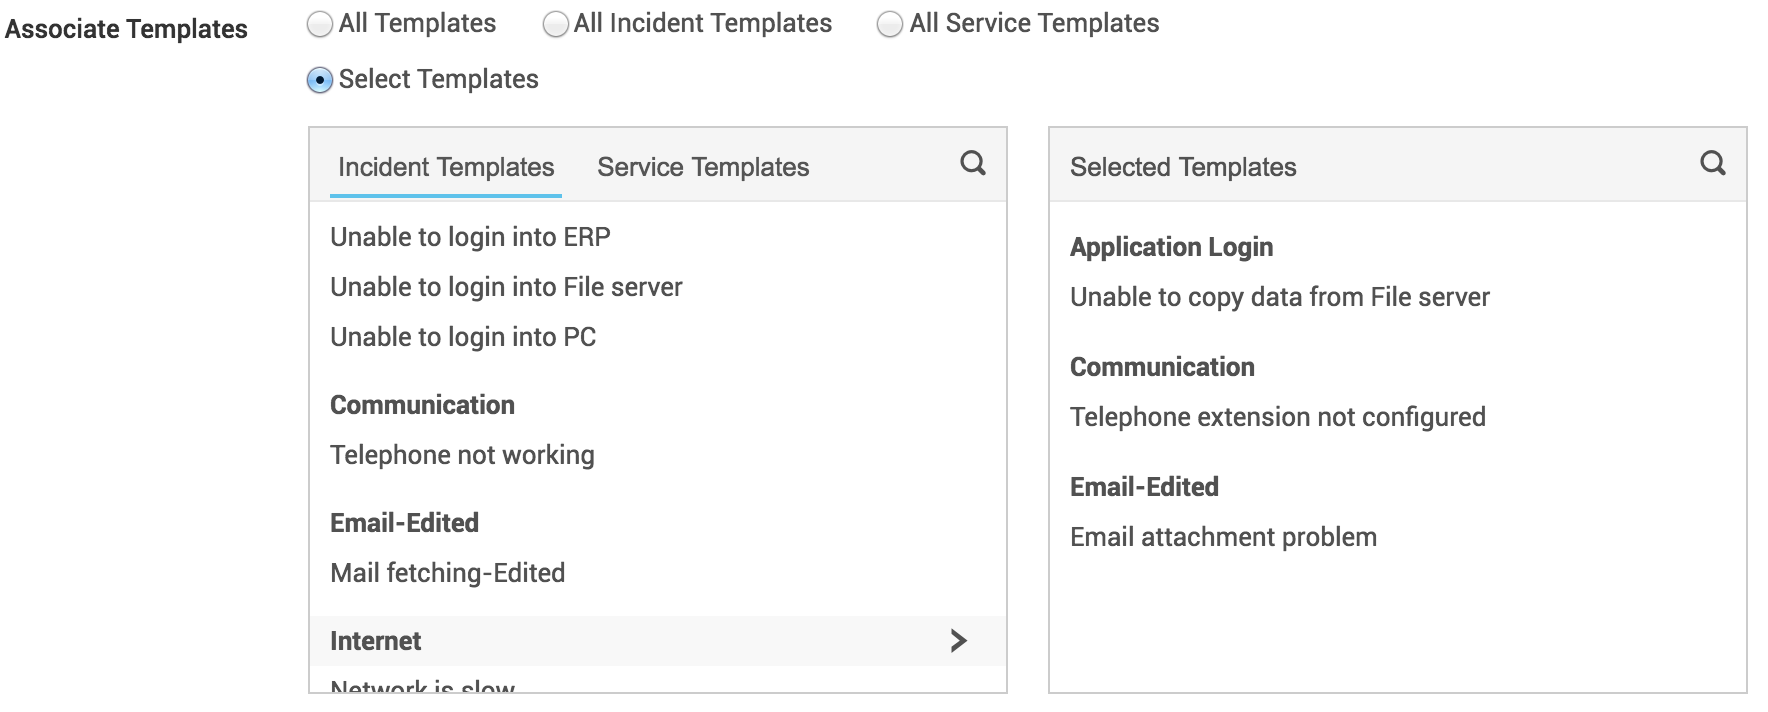The image size is (1768, 712).
Task: Click Email attachment problem in selected list
Action: click(x=1223, y=537)
